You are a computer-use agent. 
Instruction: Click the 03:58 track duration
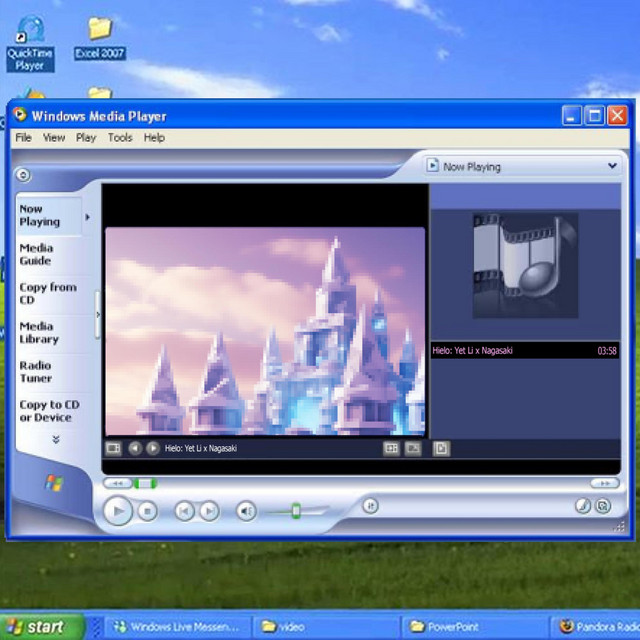pyautogui.click(x=607, y=351)
